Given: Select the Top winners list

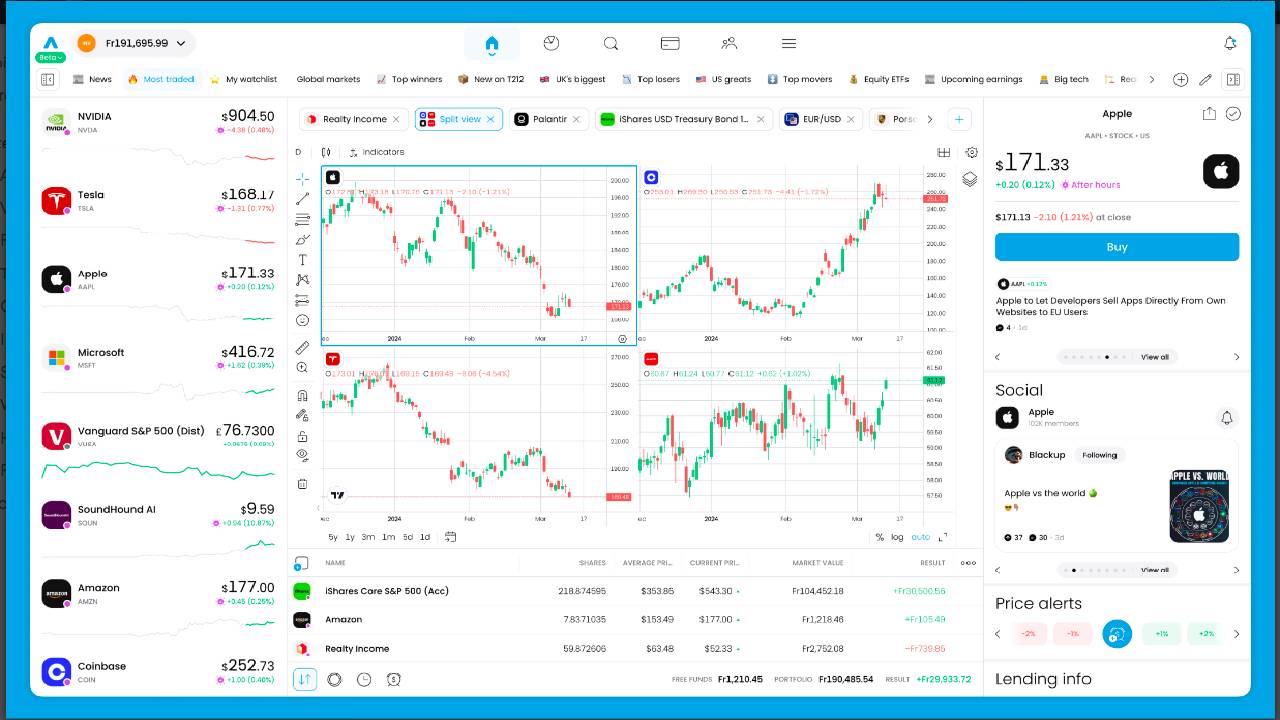Looking at the screenshot, I should (409, 79).
